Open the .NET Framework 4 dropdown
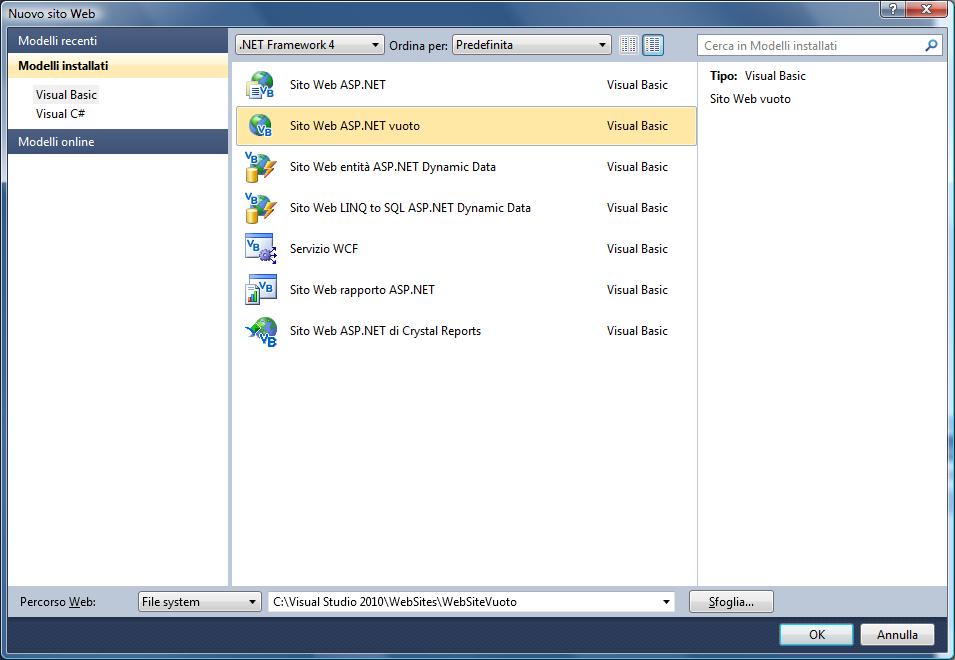 (x=309, y=45)
